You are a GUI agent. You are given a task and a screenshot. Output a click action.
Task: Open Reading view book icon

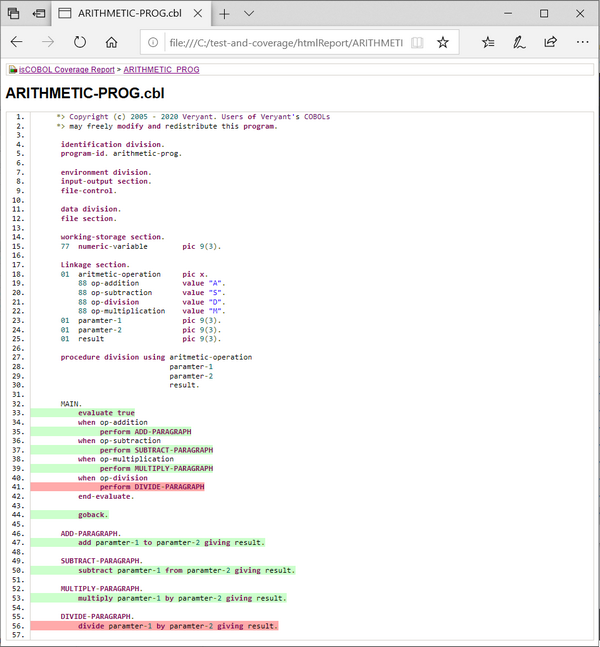417,42
